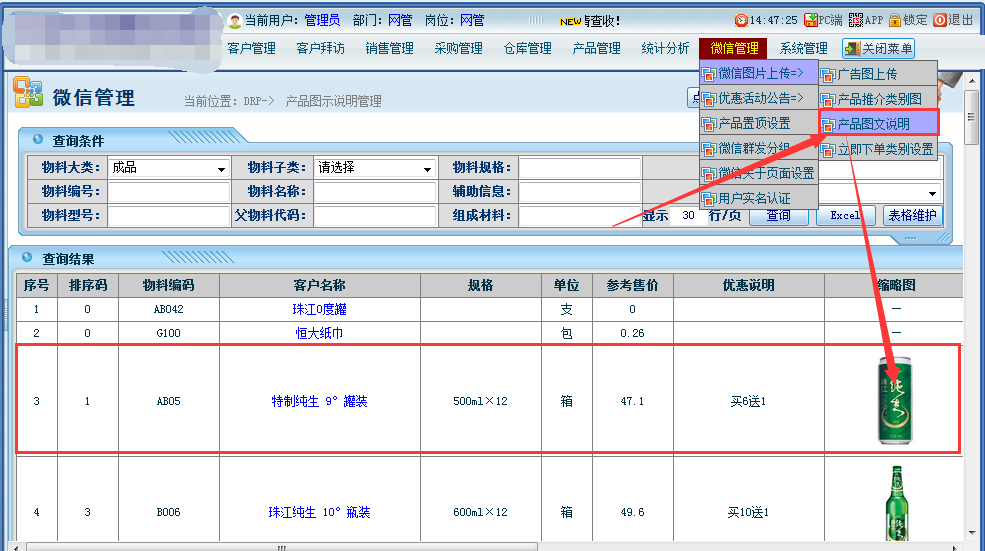Select 产品图文说明 in the submenu
The width and height of the screenshot is (985, 551).
point(878,123)
